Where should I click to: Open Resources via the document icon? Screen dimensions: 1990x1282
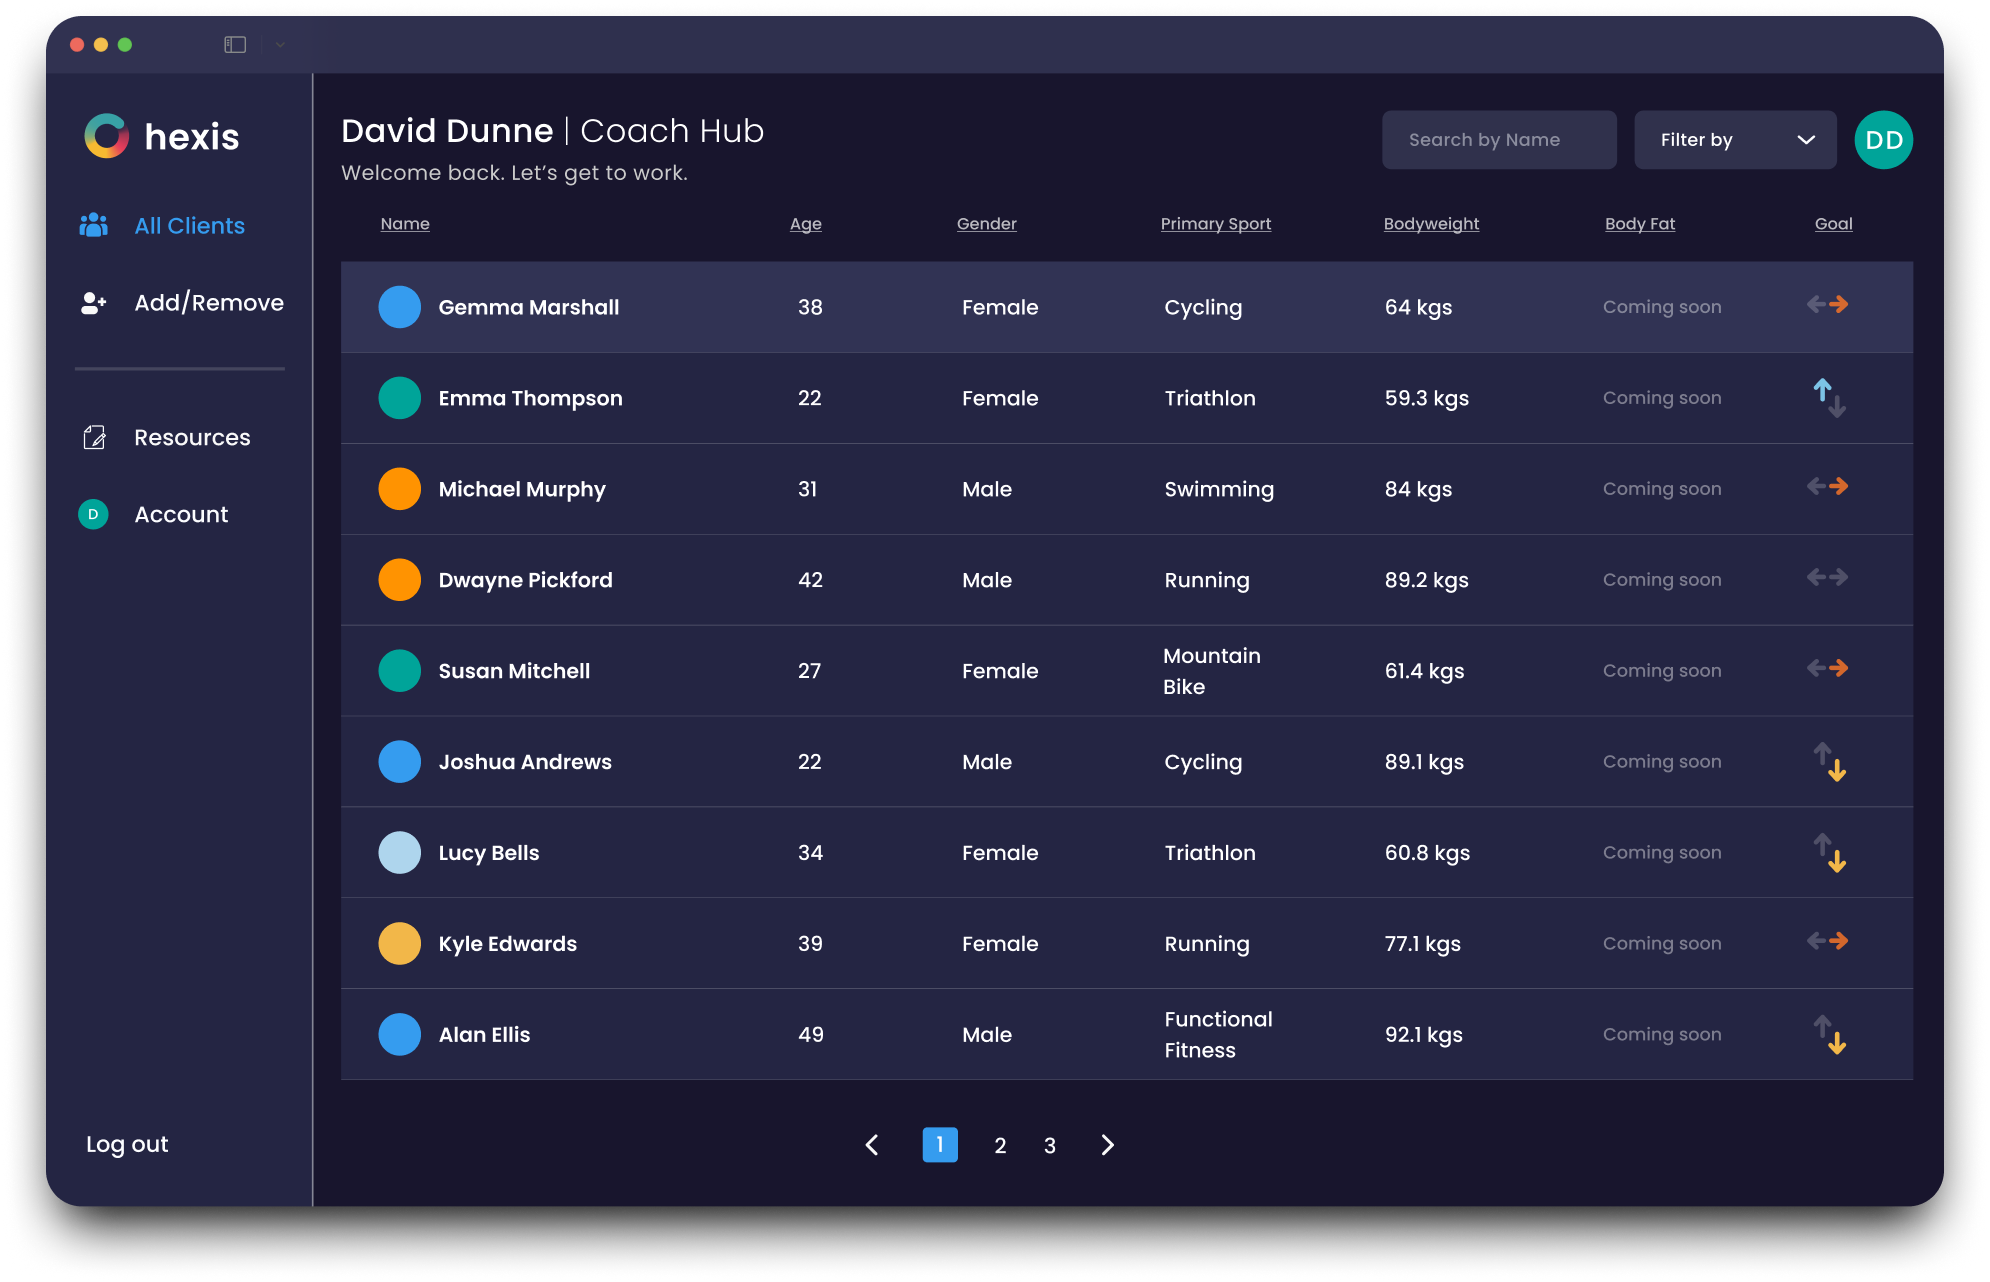[x=94, y=437]
